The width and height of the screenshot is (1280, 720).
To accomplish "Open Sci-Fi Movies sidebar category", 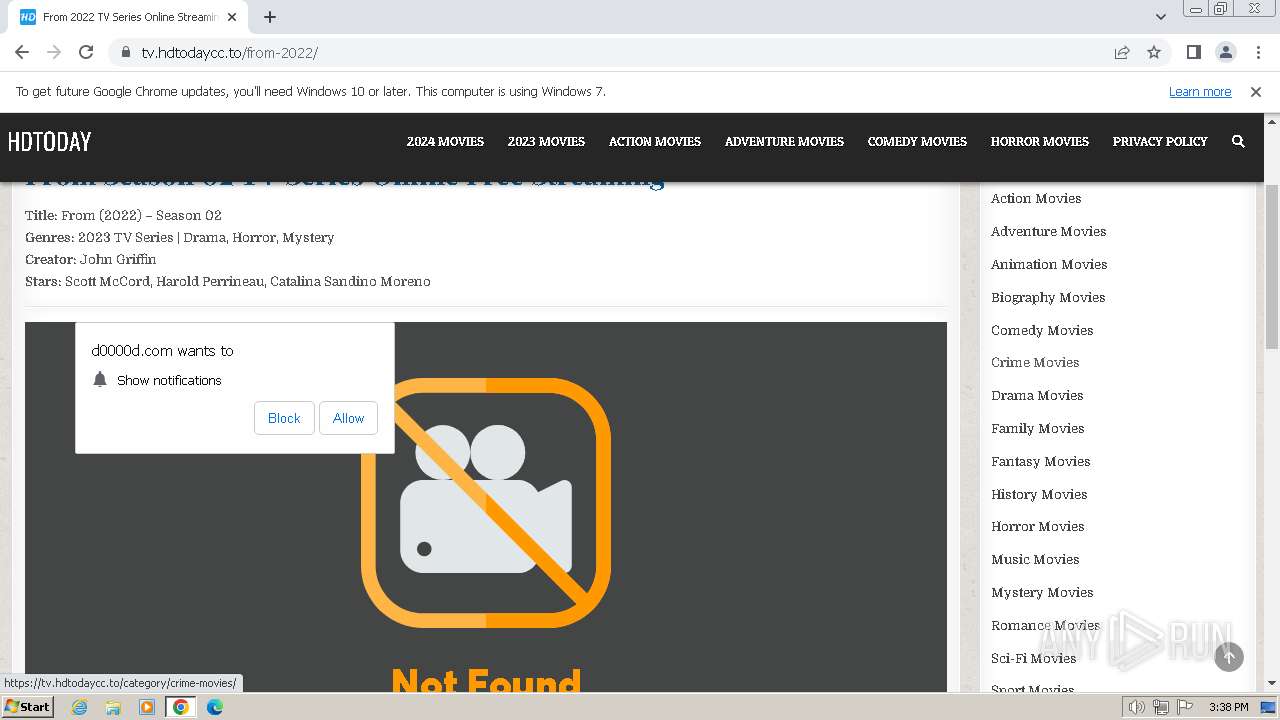I will coord(1033,658).
